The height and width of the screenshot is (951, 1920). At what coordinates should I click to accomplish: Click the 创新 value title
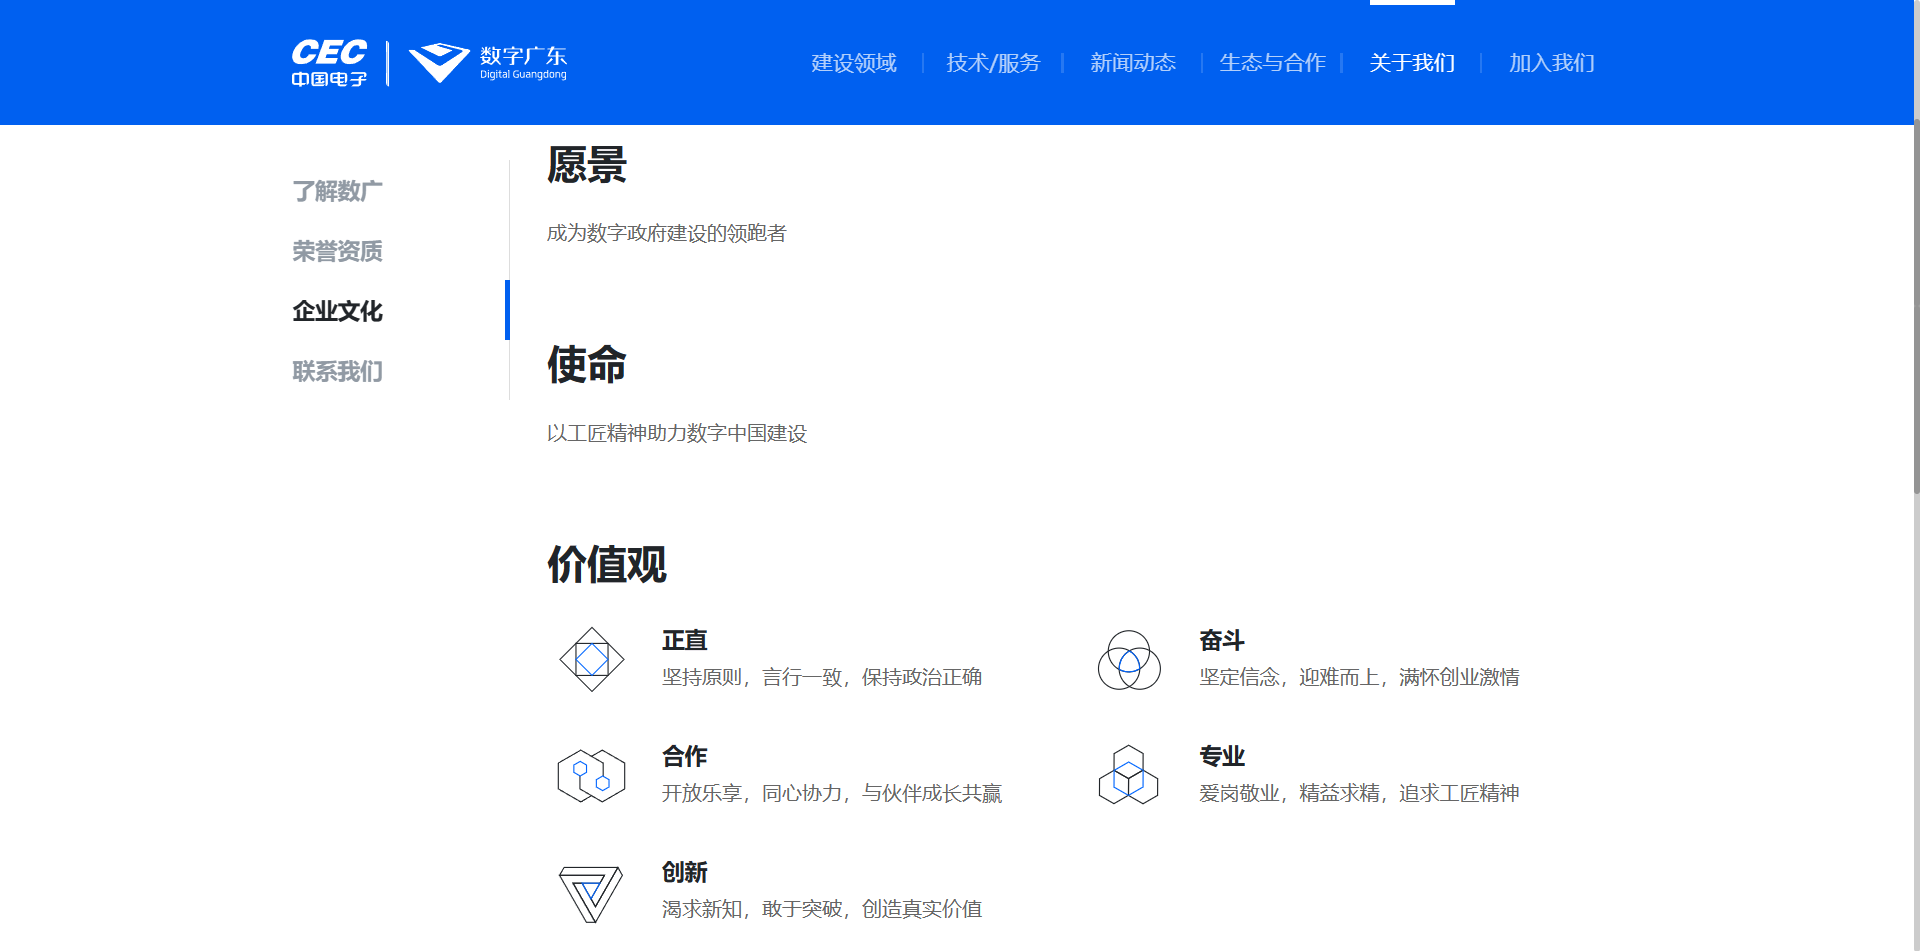point(685,872)
